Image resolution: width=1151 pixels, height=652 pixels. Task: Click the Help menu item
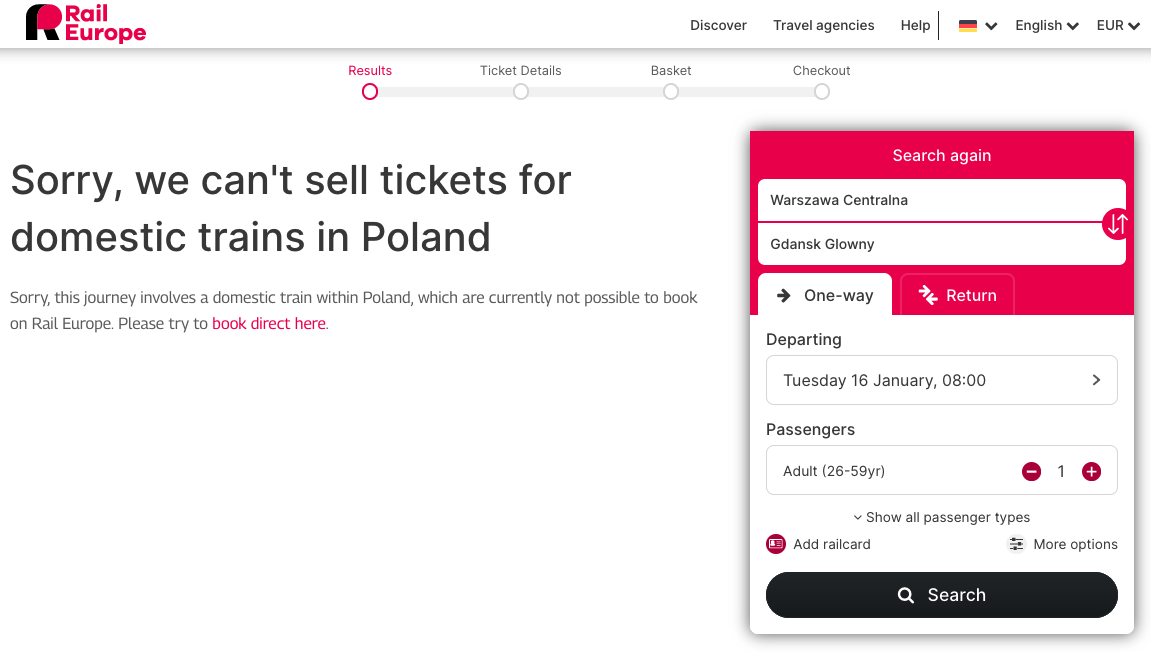(915, 26)
